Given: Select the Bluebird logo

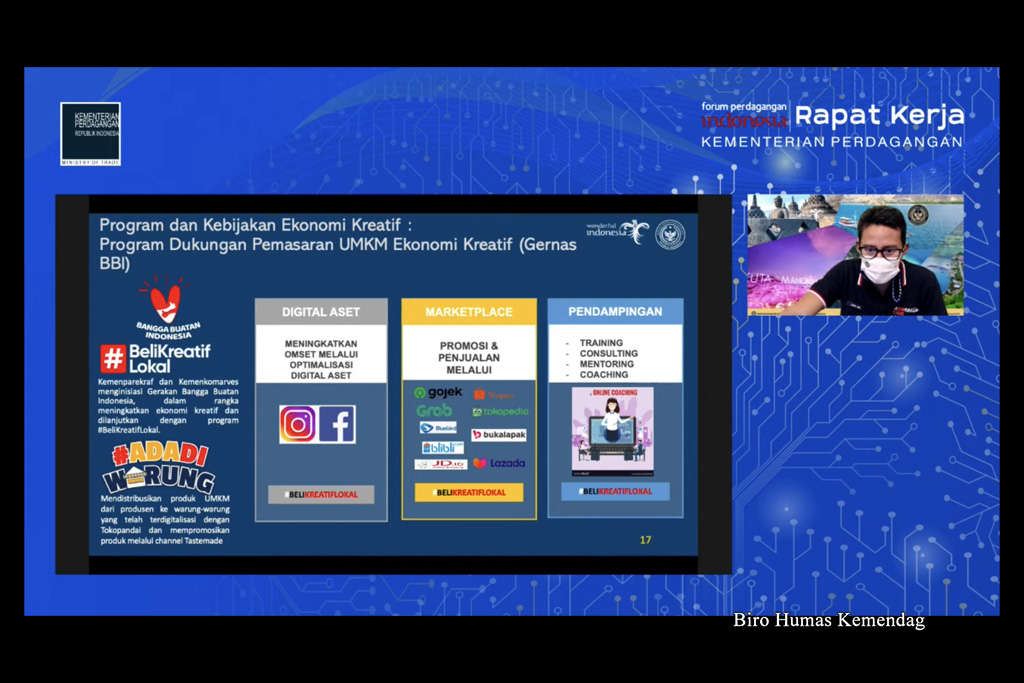Looking at the screenshot, I should (x=438, y=428).
